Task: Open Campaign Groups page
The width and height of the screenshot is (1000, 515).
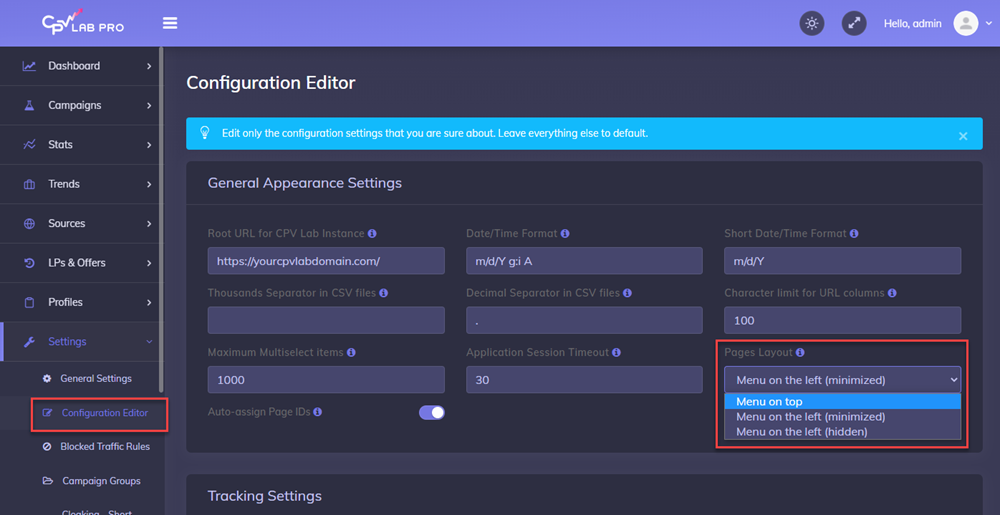Action: pyautogui.click(x=101, y=481)
